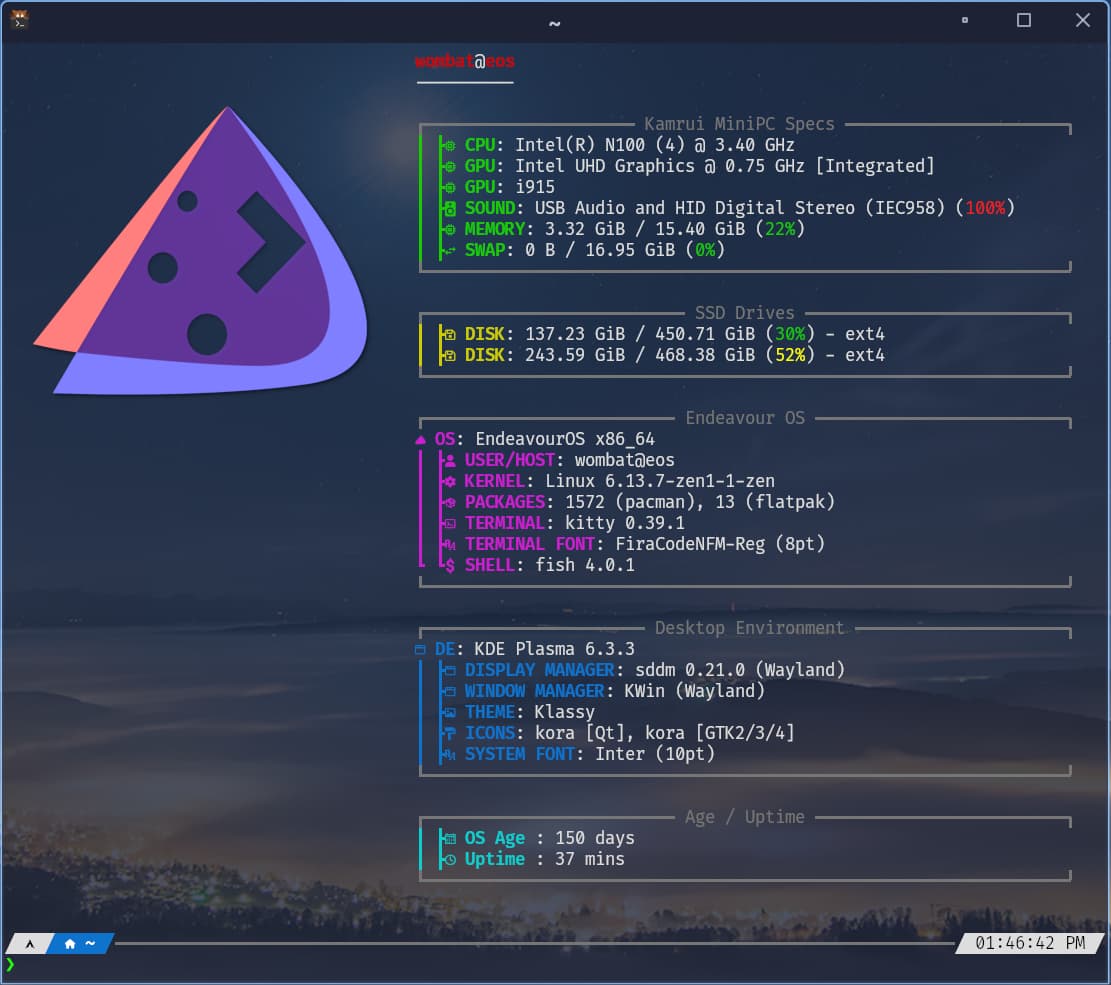Click the PACKAGES icon
The height and width of the screenshot is (985, 1111).
449,502
